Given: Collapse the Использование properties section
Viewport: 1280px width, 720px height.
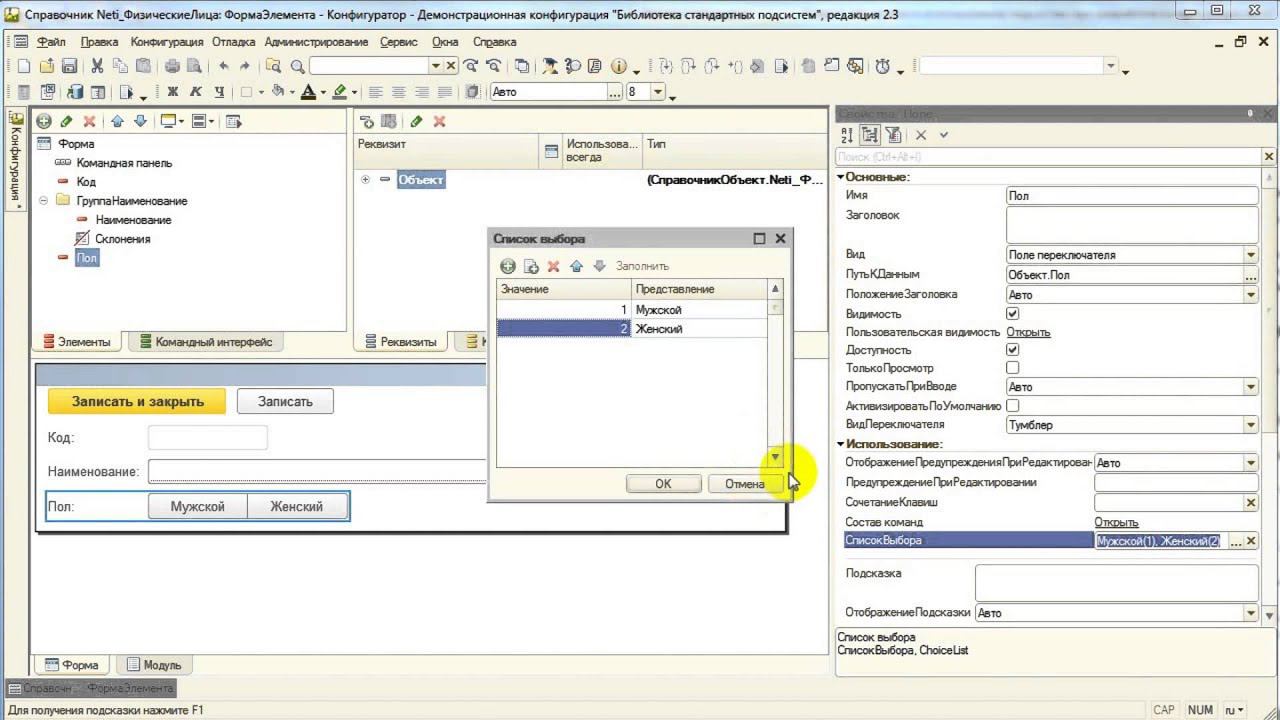Looking at the screenshot, I should 841,444.
